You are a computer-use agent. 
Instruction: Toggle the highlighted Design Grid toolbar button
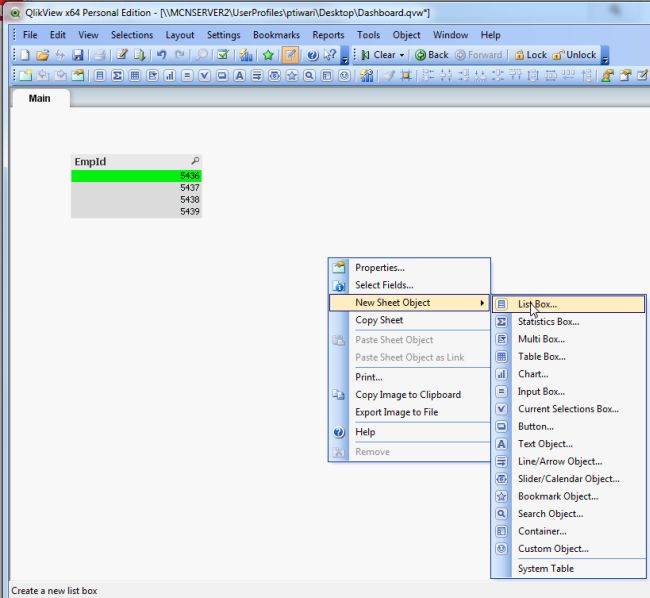pos(290,55)
